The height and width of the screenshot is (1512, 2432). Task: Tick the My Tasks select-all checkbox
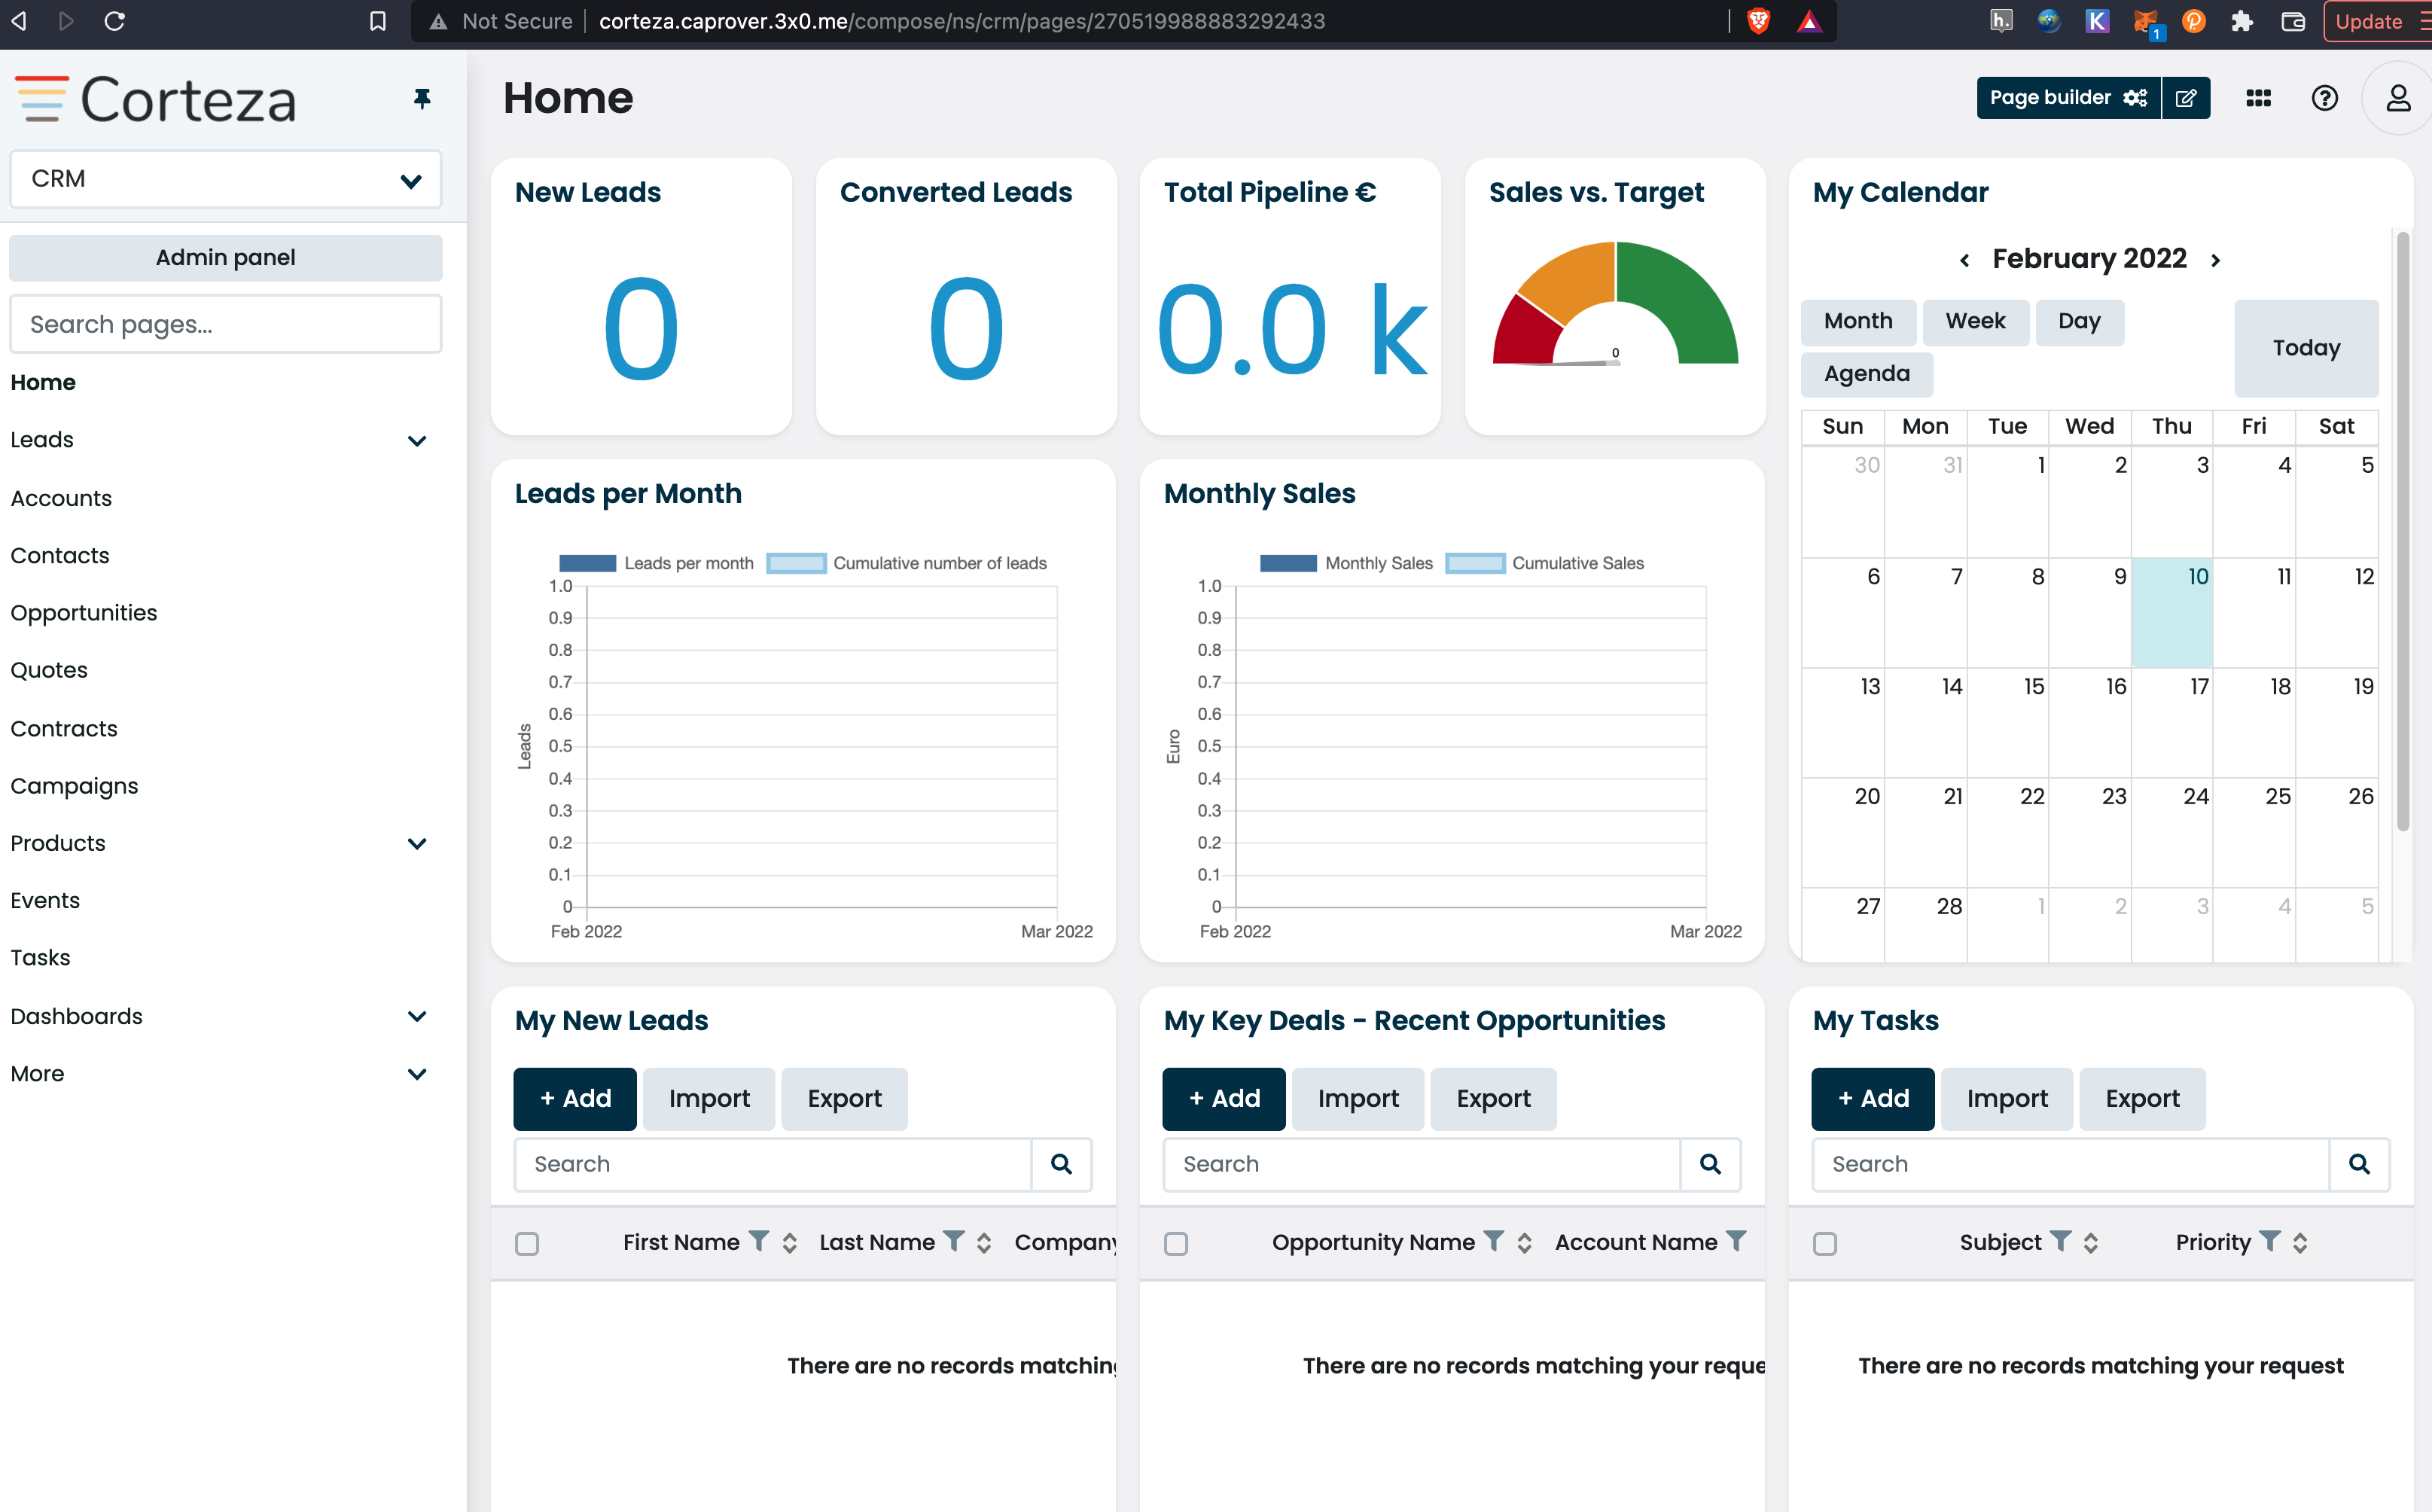tap(1825, 1244)
